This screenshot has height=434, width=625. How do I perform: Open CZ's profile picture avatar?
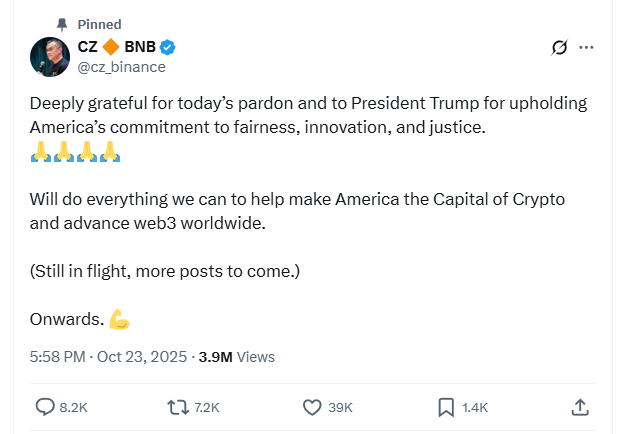49,56
